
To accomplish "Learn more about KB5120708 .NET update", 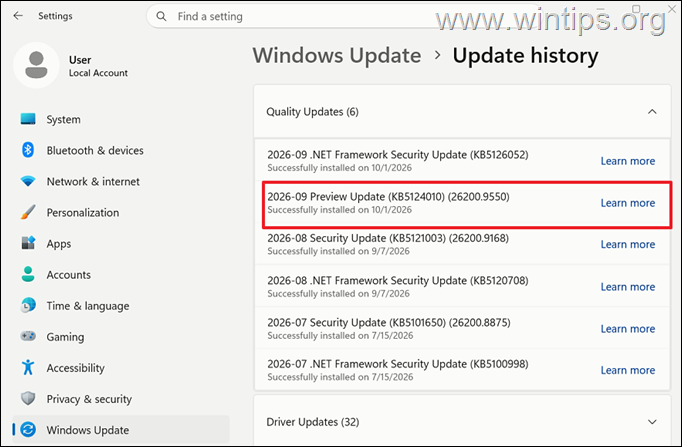I will [x=628, y=287].
